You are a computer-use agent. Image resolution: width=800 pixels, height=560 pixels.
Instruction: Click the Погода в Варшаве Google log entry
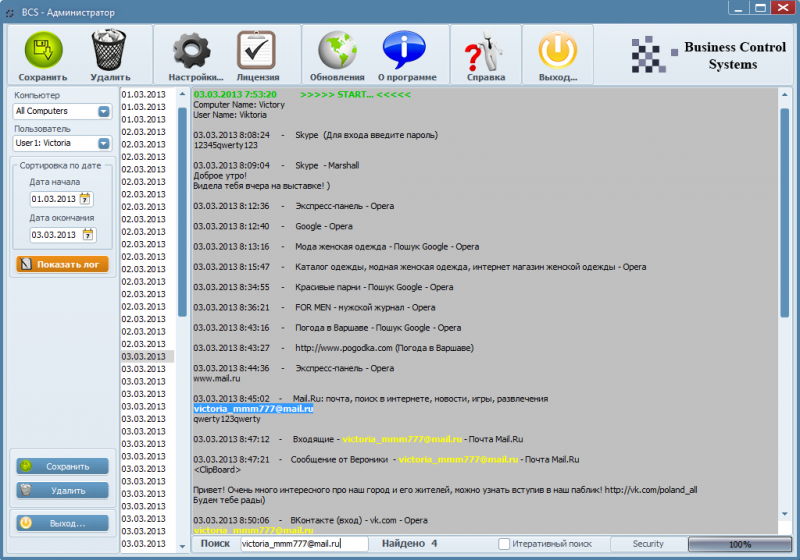coord(327,328)
